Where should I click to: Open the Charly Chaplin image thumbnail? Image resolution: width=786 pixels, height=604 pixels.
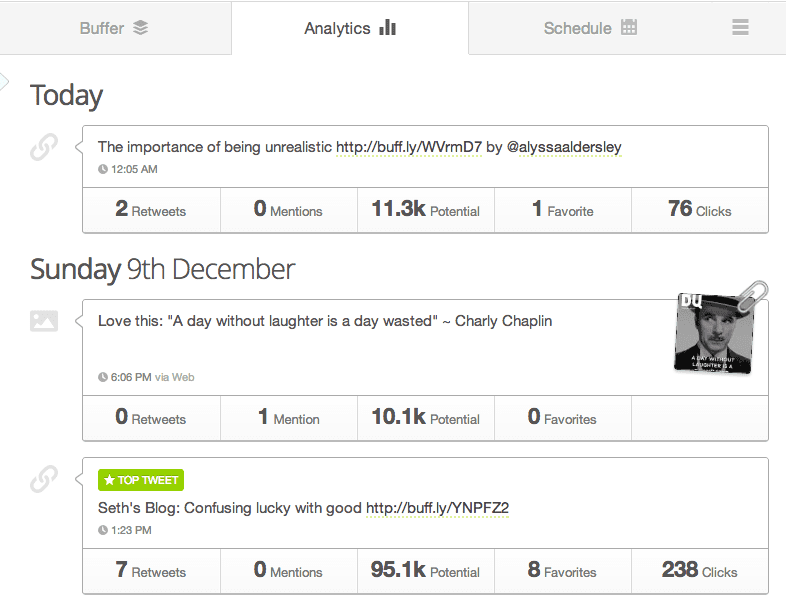pyautogui.click(x=714, y=333)
